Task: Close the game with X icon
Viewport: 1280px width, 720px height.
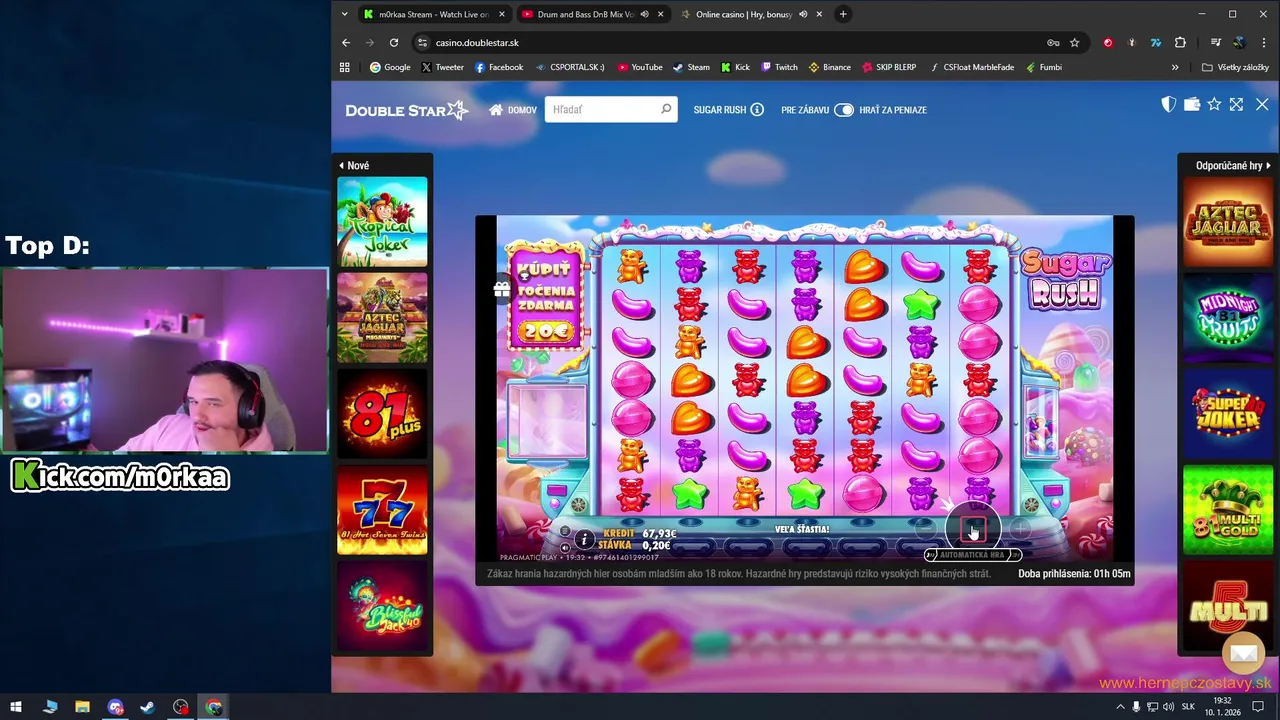Action: tap(1262, 104)
